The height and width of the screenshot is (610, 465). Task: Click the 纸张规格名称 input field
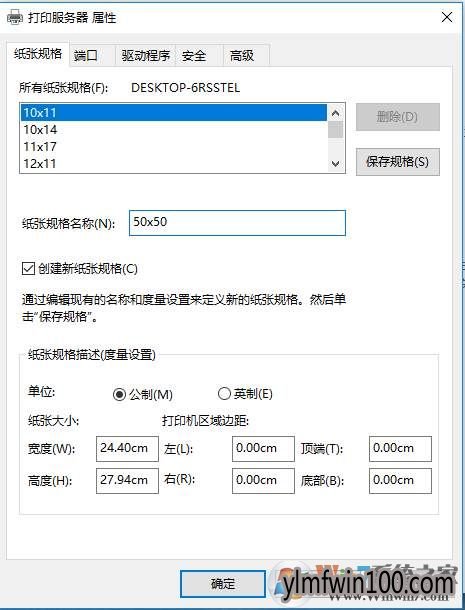237,223
